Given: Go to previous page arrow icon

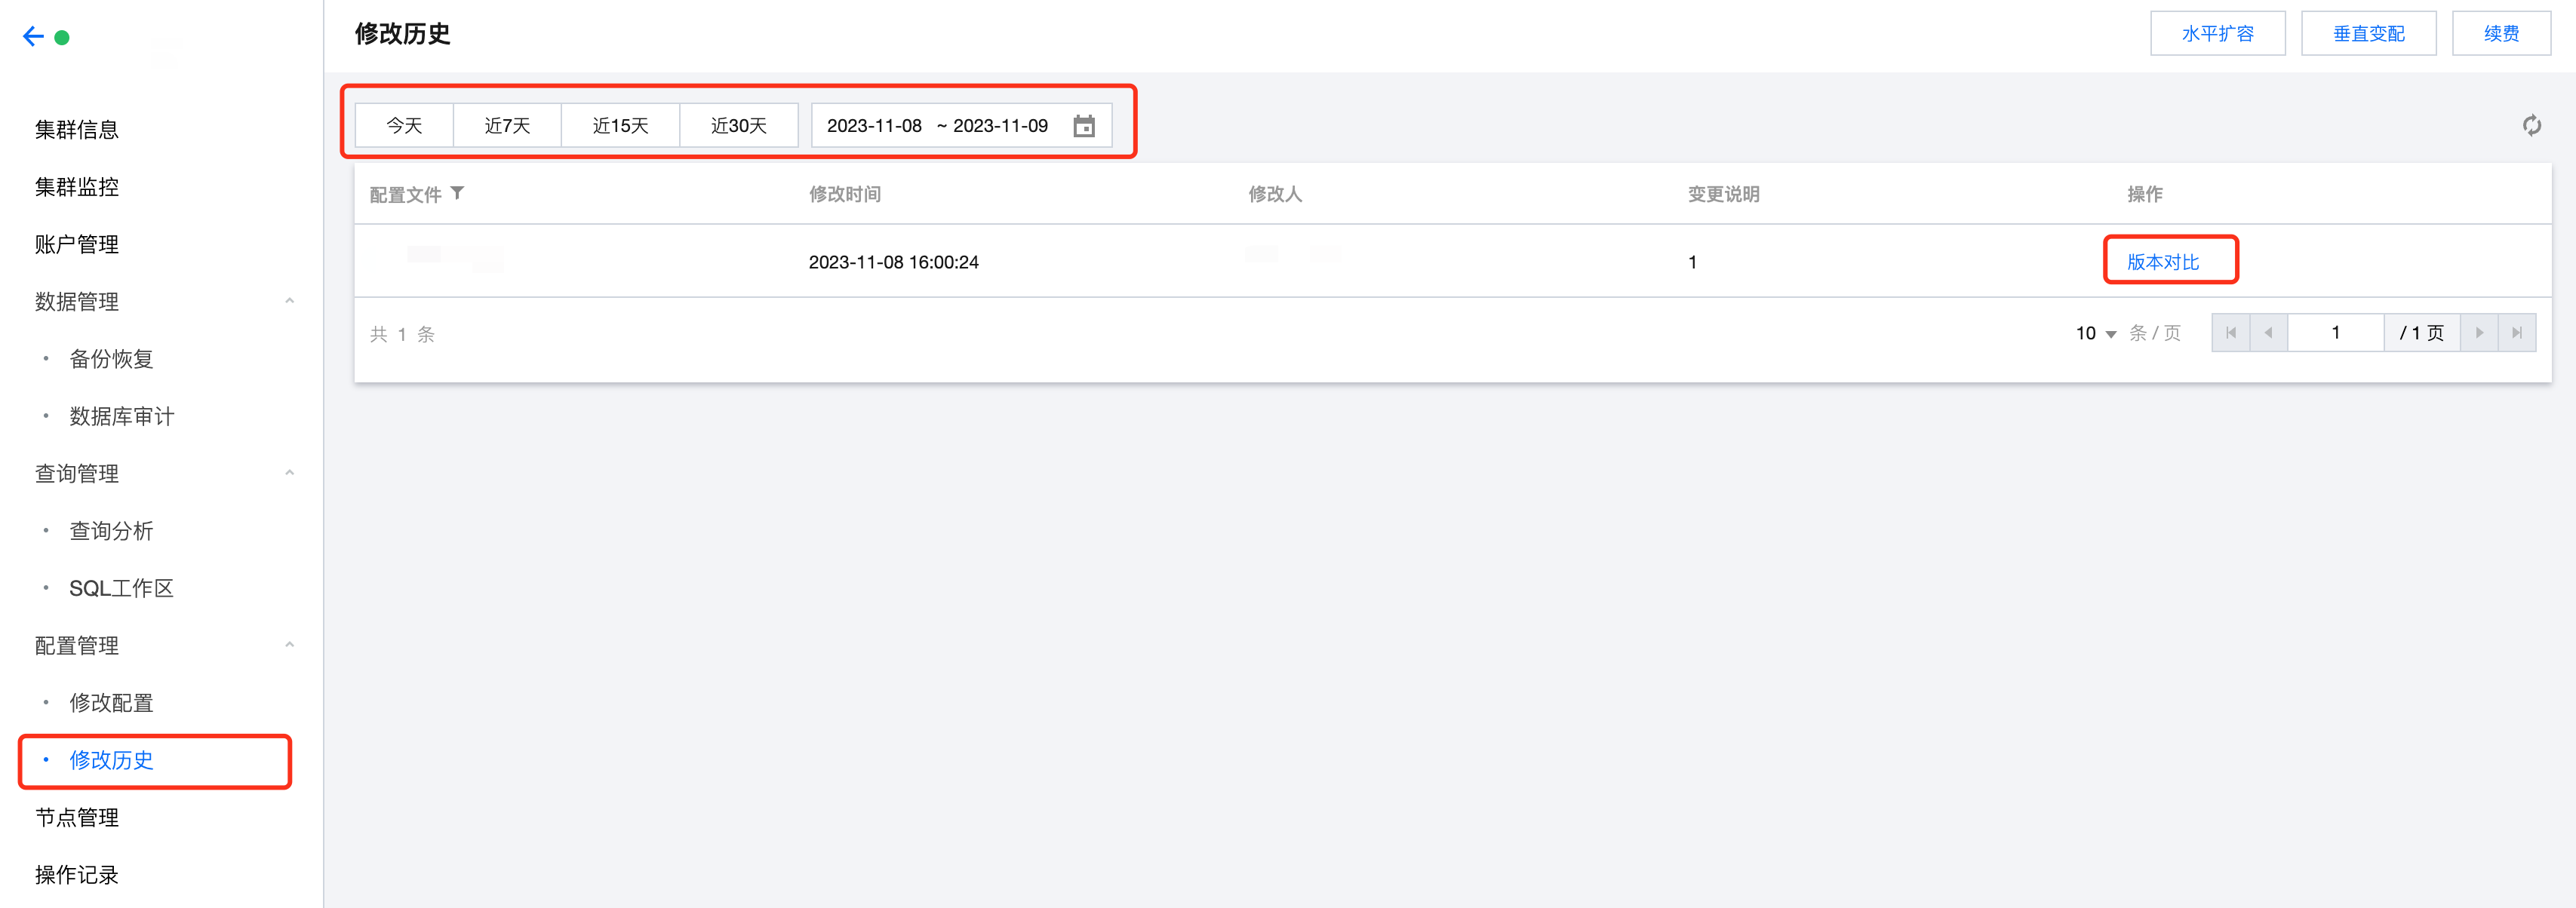Looking at the screenshot, I should pyautogui.click(x=2268, y=333).
